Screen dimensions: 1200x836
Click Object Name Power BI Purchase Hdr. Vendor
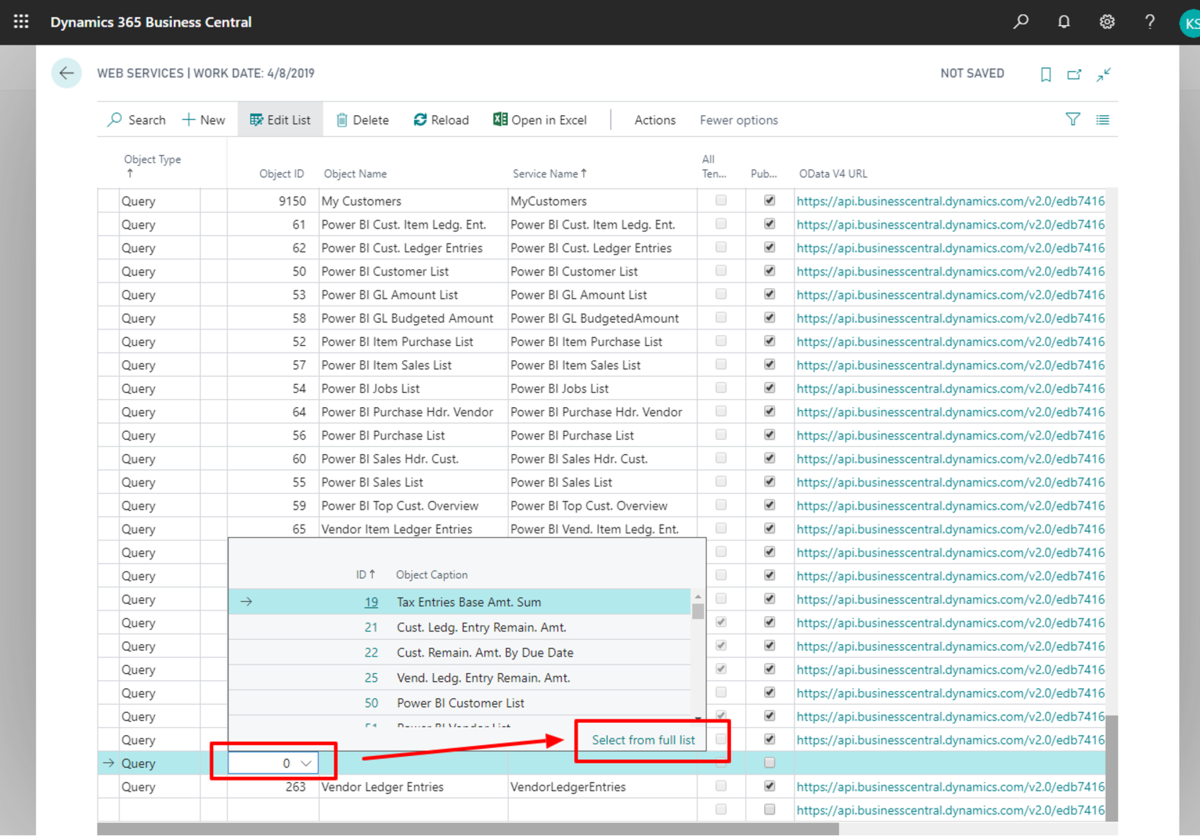tap(407, 412)
